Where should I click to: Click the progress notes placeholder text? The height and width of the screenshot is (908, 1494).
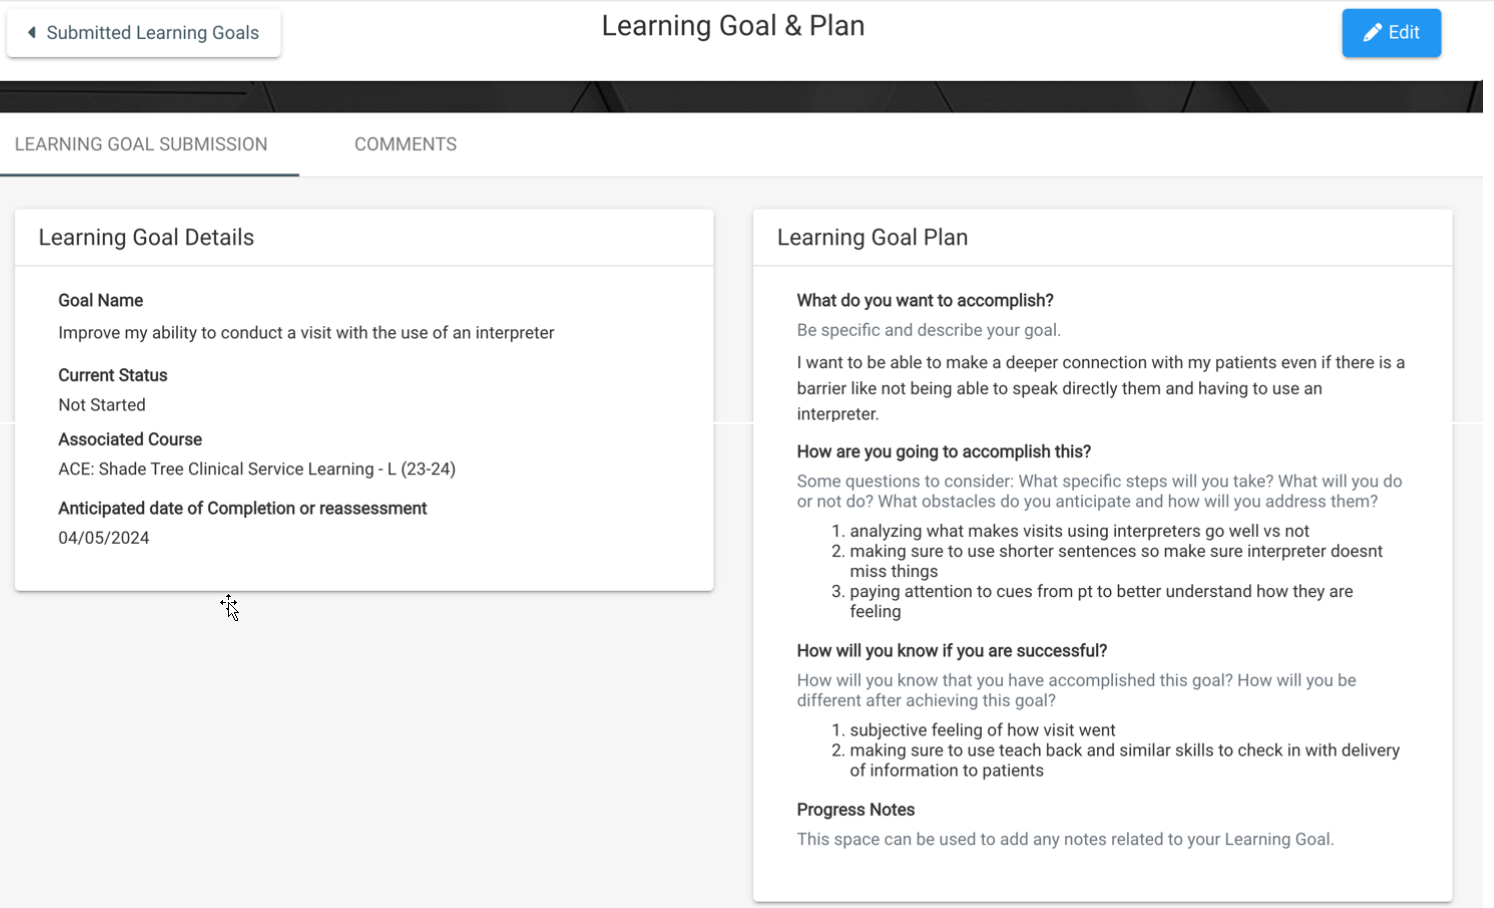(x=1065, y=839)
